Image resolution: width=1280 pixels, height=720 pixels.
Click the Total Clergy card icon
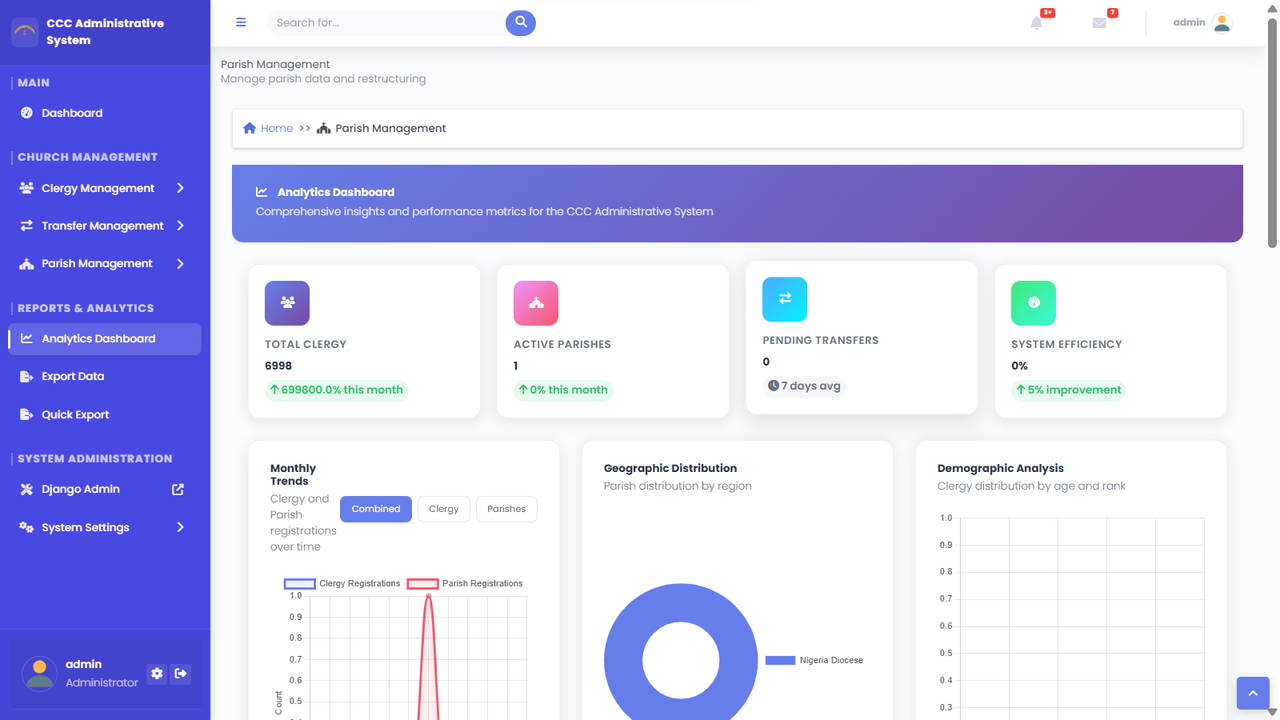click(x=287, y=303)
